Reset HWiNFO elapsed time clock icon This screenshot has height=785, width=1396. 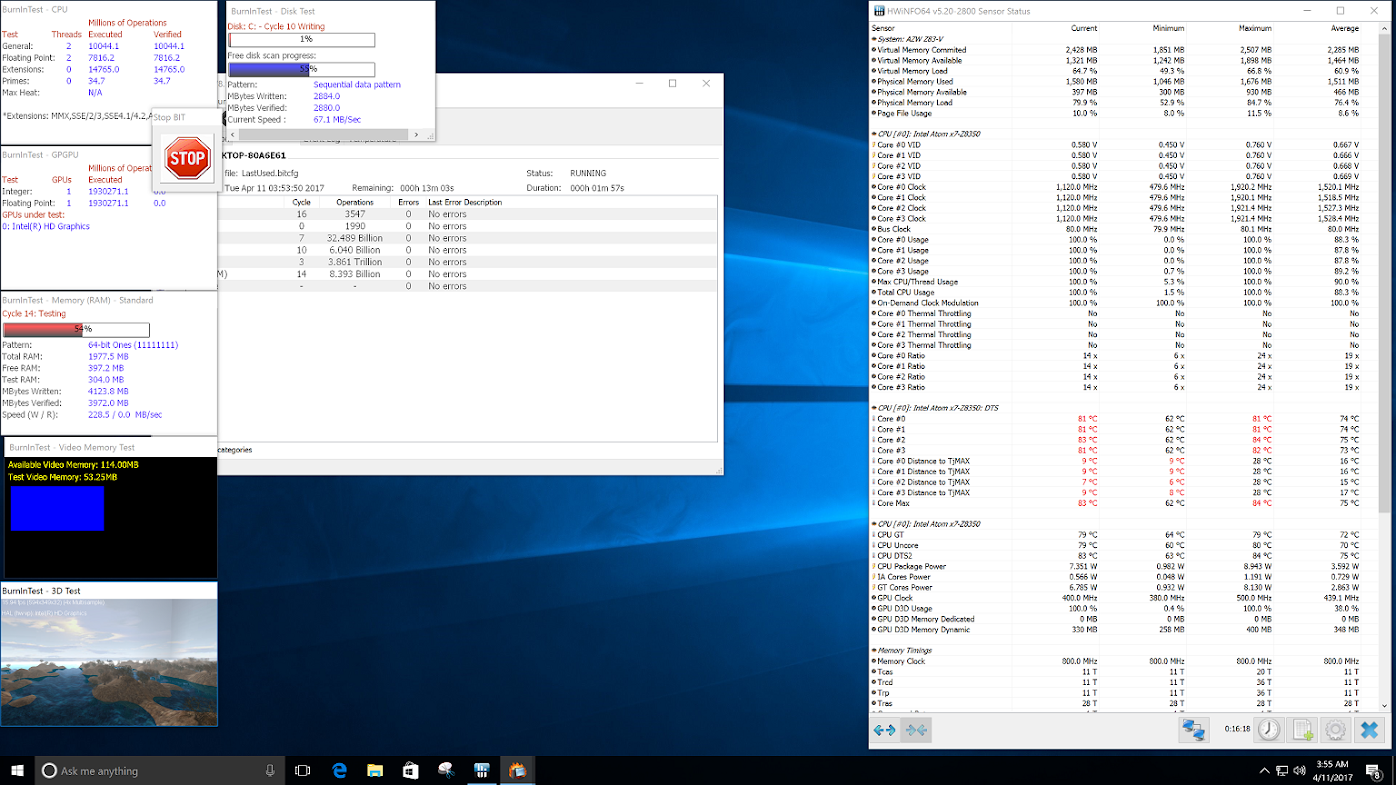[x=1269, y=730]
